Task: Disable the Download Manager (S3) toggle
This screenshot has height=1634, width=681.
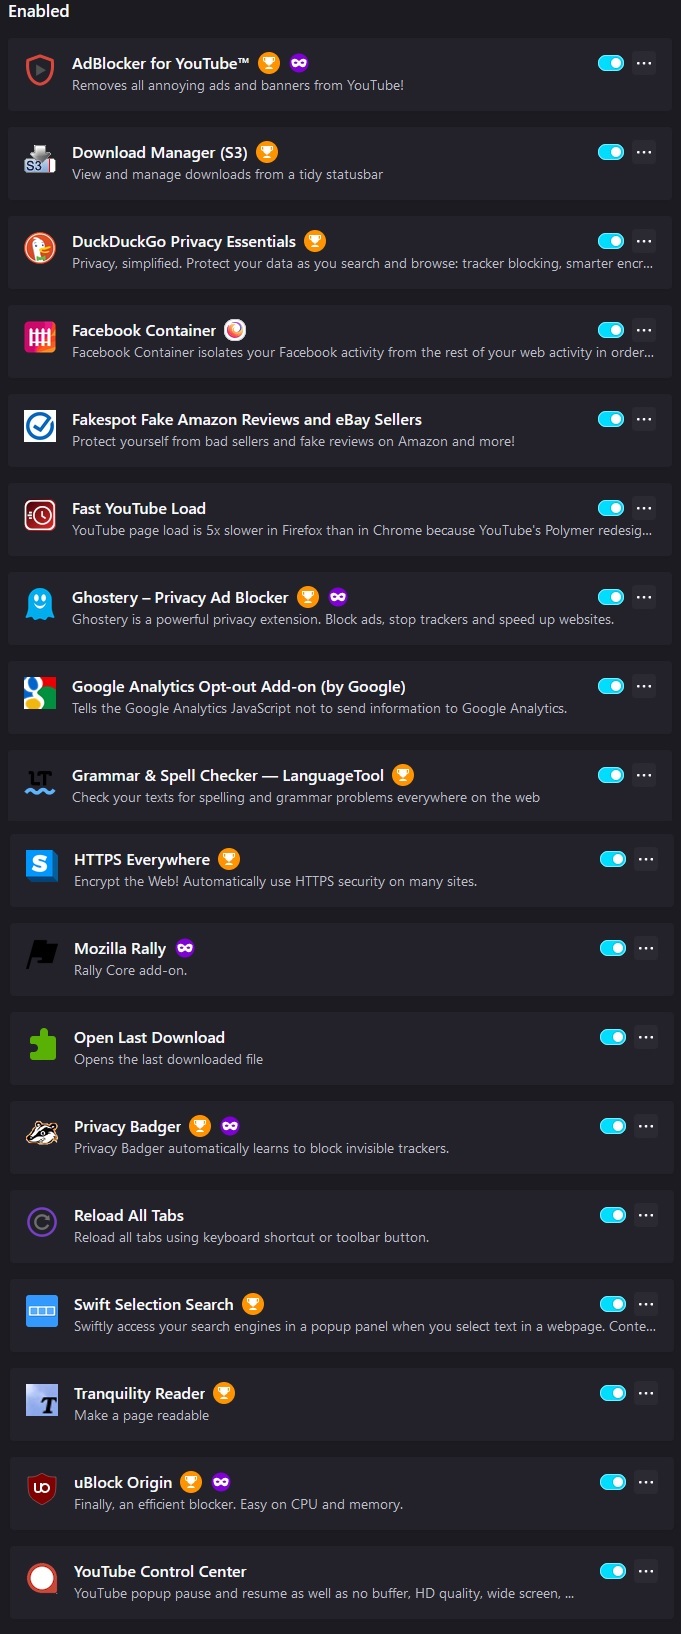Action: 611,152
